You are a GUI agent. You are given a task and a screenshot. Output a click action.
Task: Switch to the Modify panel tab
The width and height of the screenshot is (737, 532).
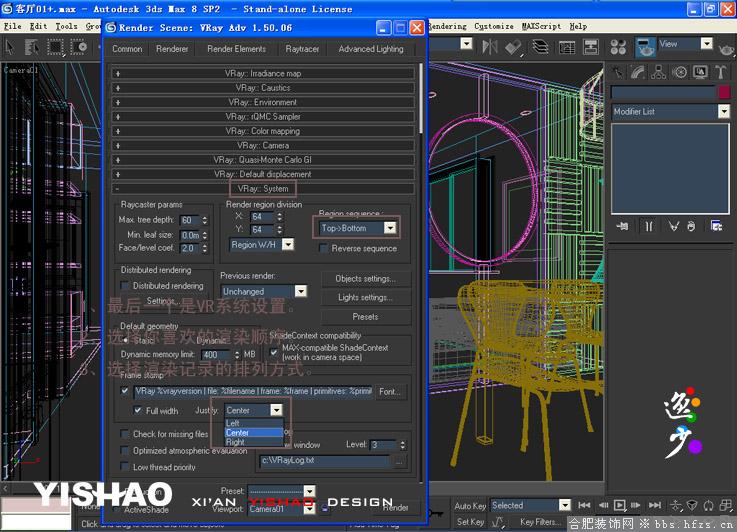pyautogui.click(x=638, y=72)
